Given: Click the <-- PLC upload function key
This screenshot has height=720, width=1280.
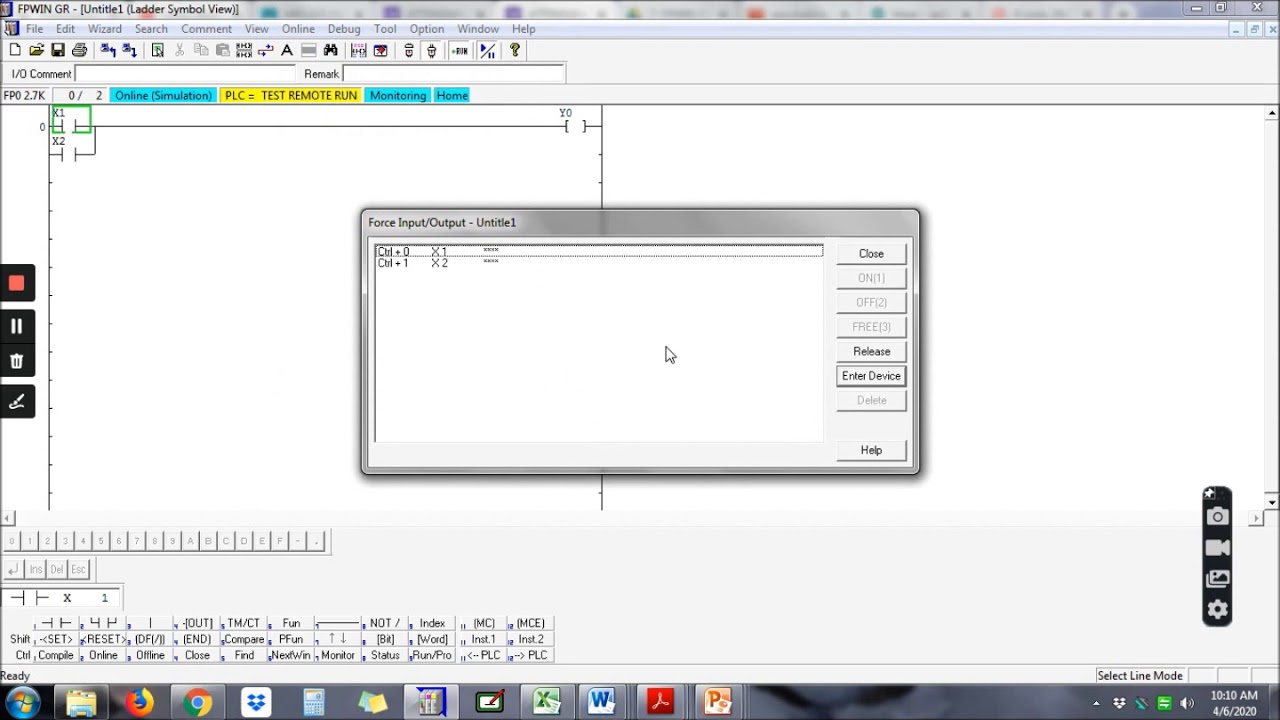Looking at the screenshot, I should click(484, 655).
